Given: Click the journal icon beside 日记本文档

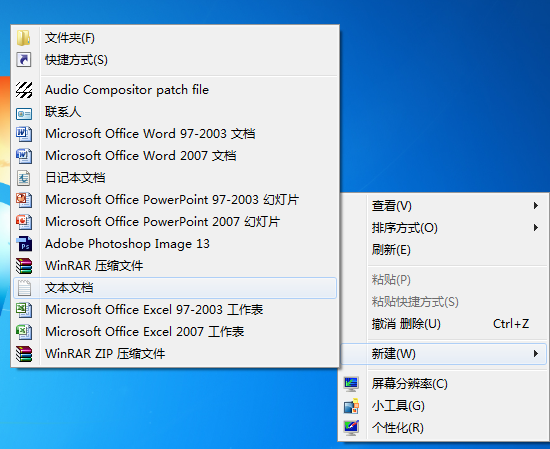Looking at the screenshot, I should pos(24,178).
